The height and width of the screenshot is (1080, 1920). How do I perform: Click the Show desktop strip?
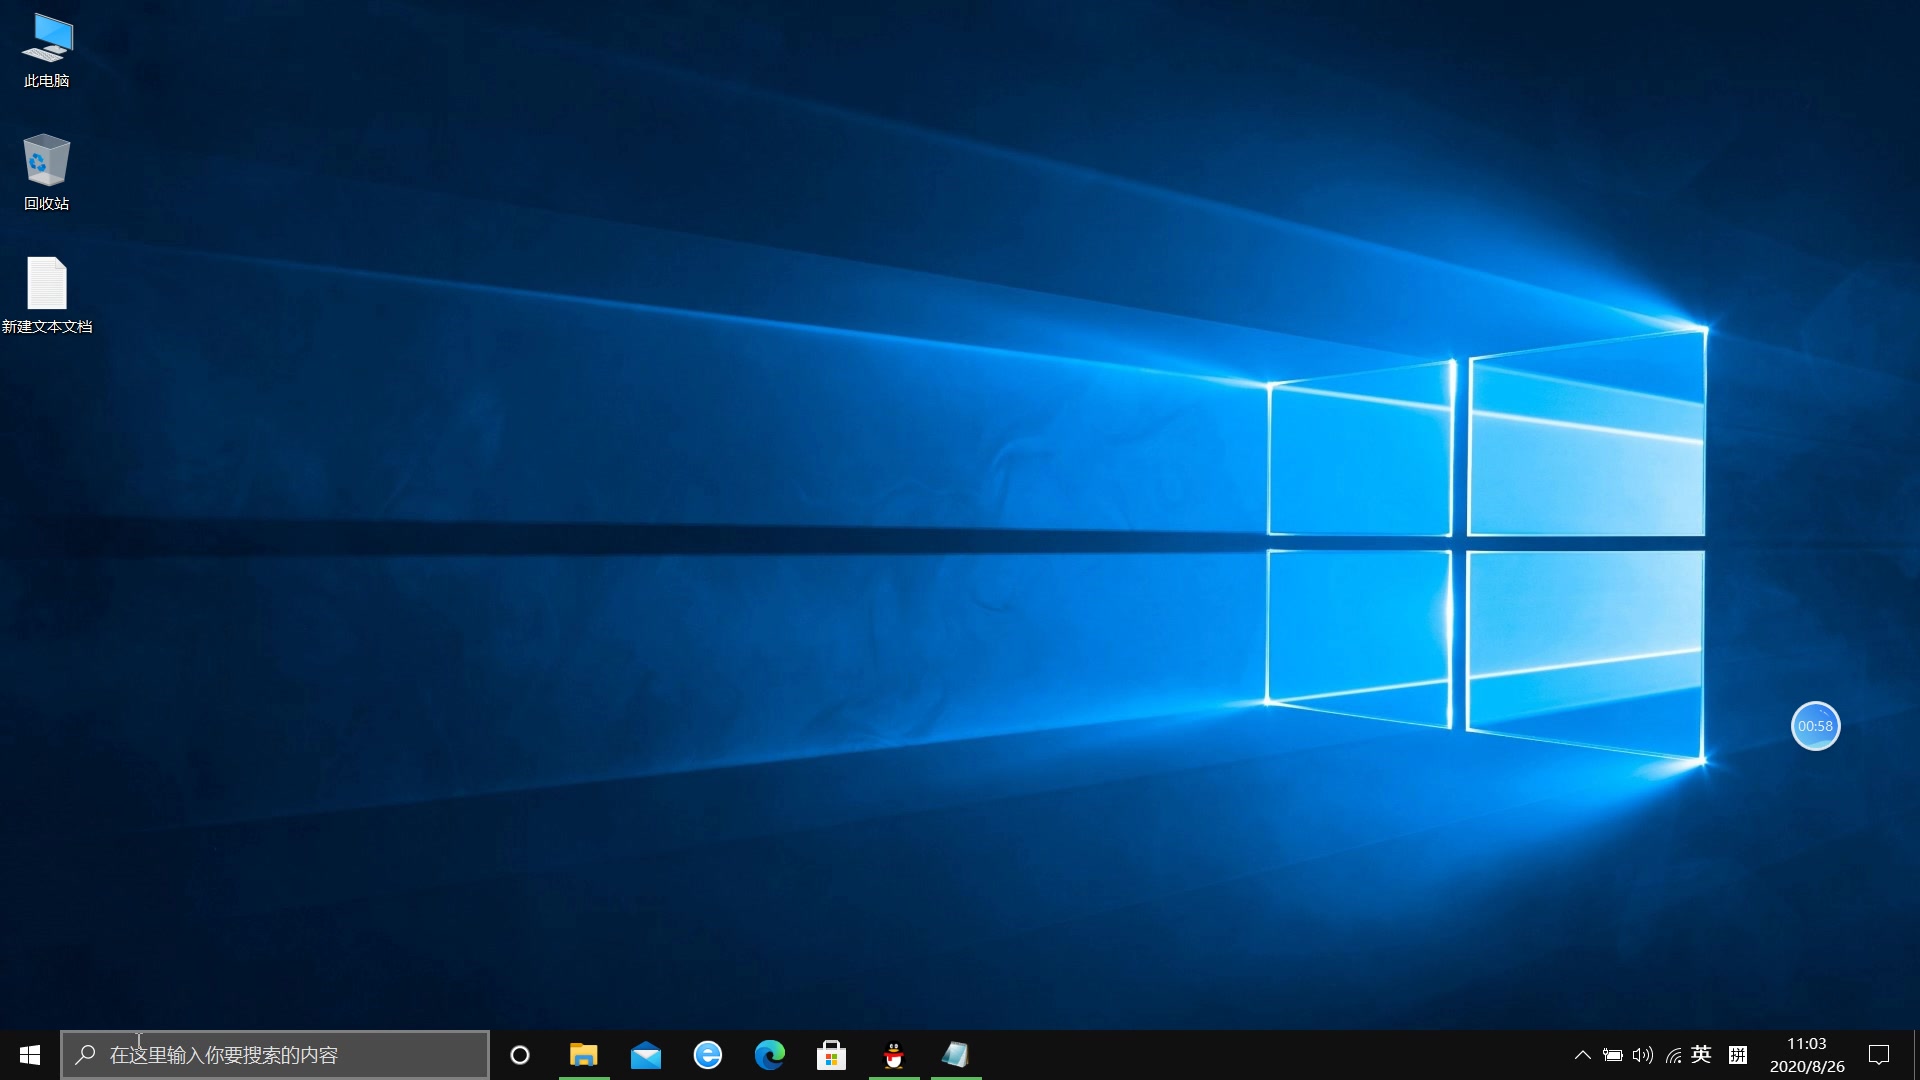click(x=1916, y=1055)
